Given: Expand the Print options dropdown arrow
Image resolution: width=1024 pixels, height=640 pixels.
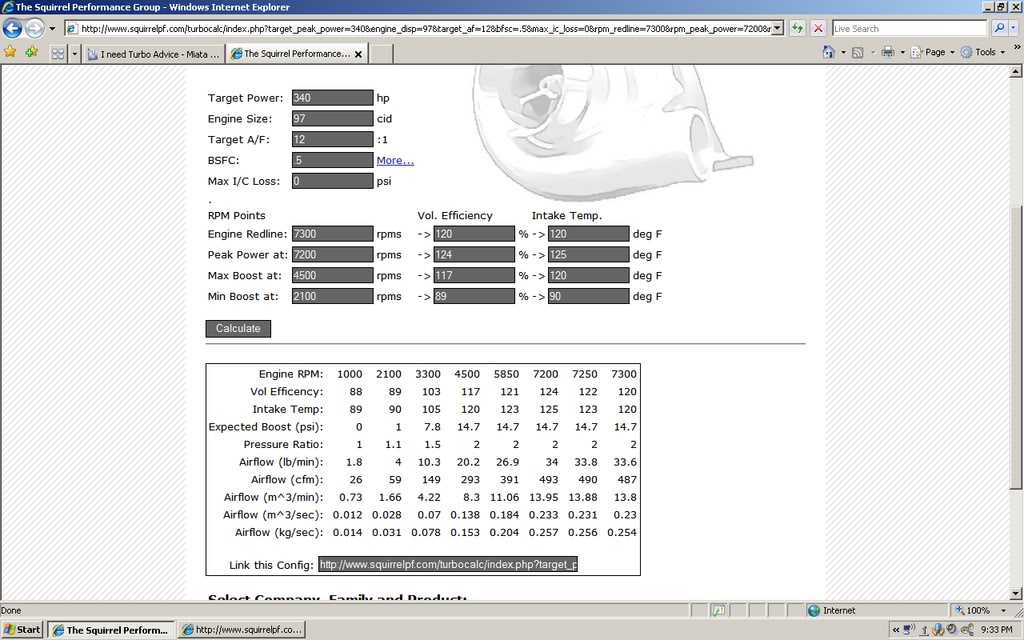Looking at the screenshot, I should [903, 50].
